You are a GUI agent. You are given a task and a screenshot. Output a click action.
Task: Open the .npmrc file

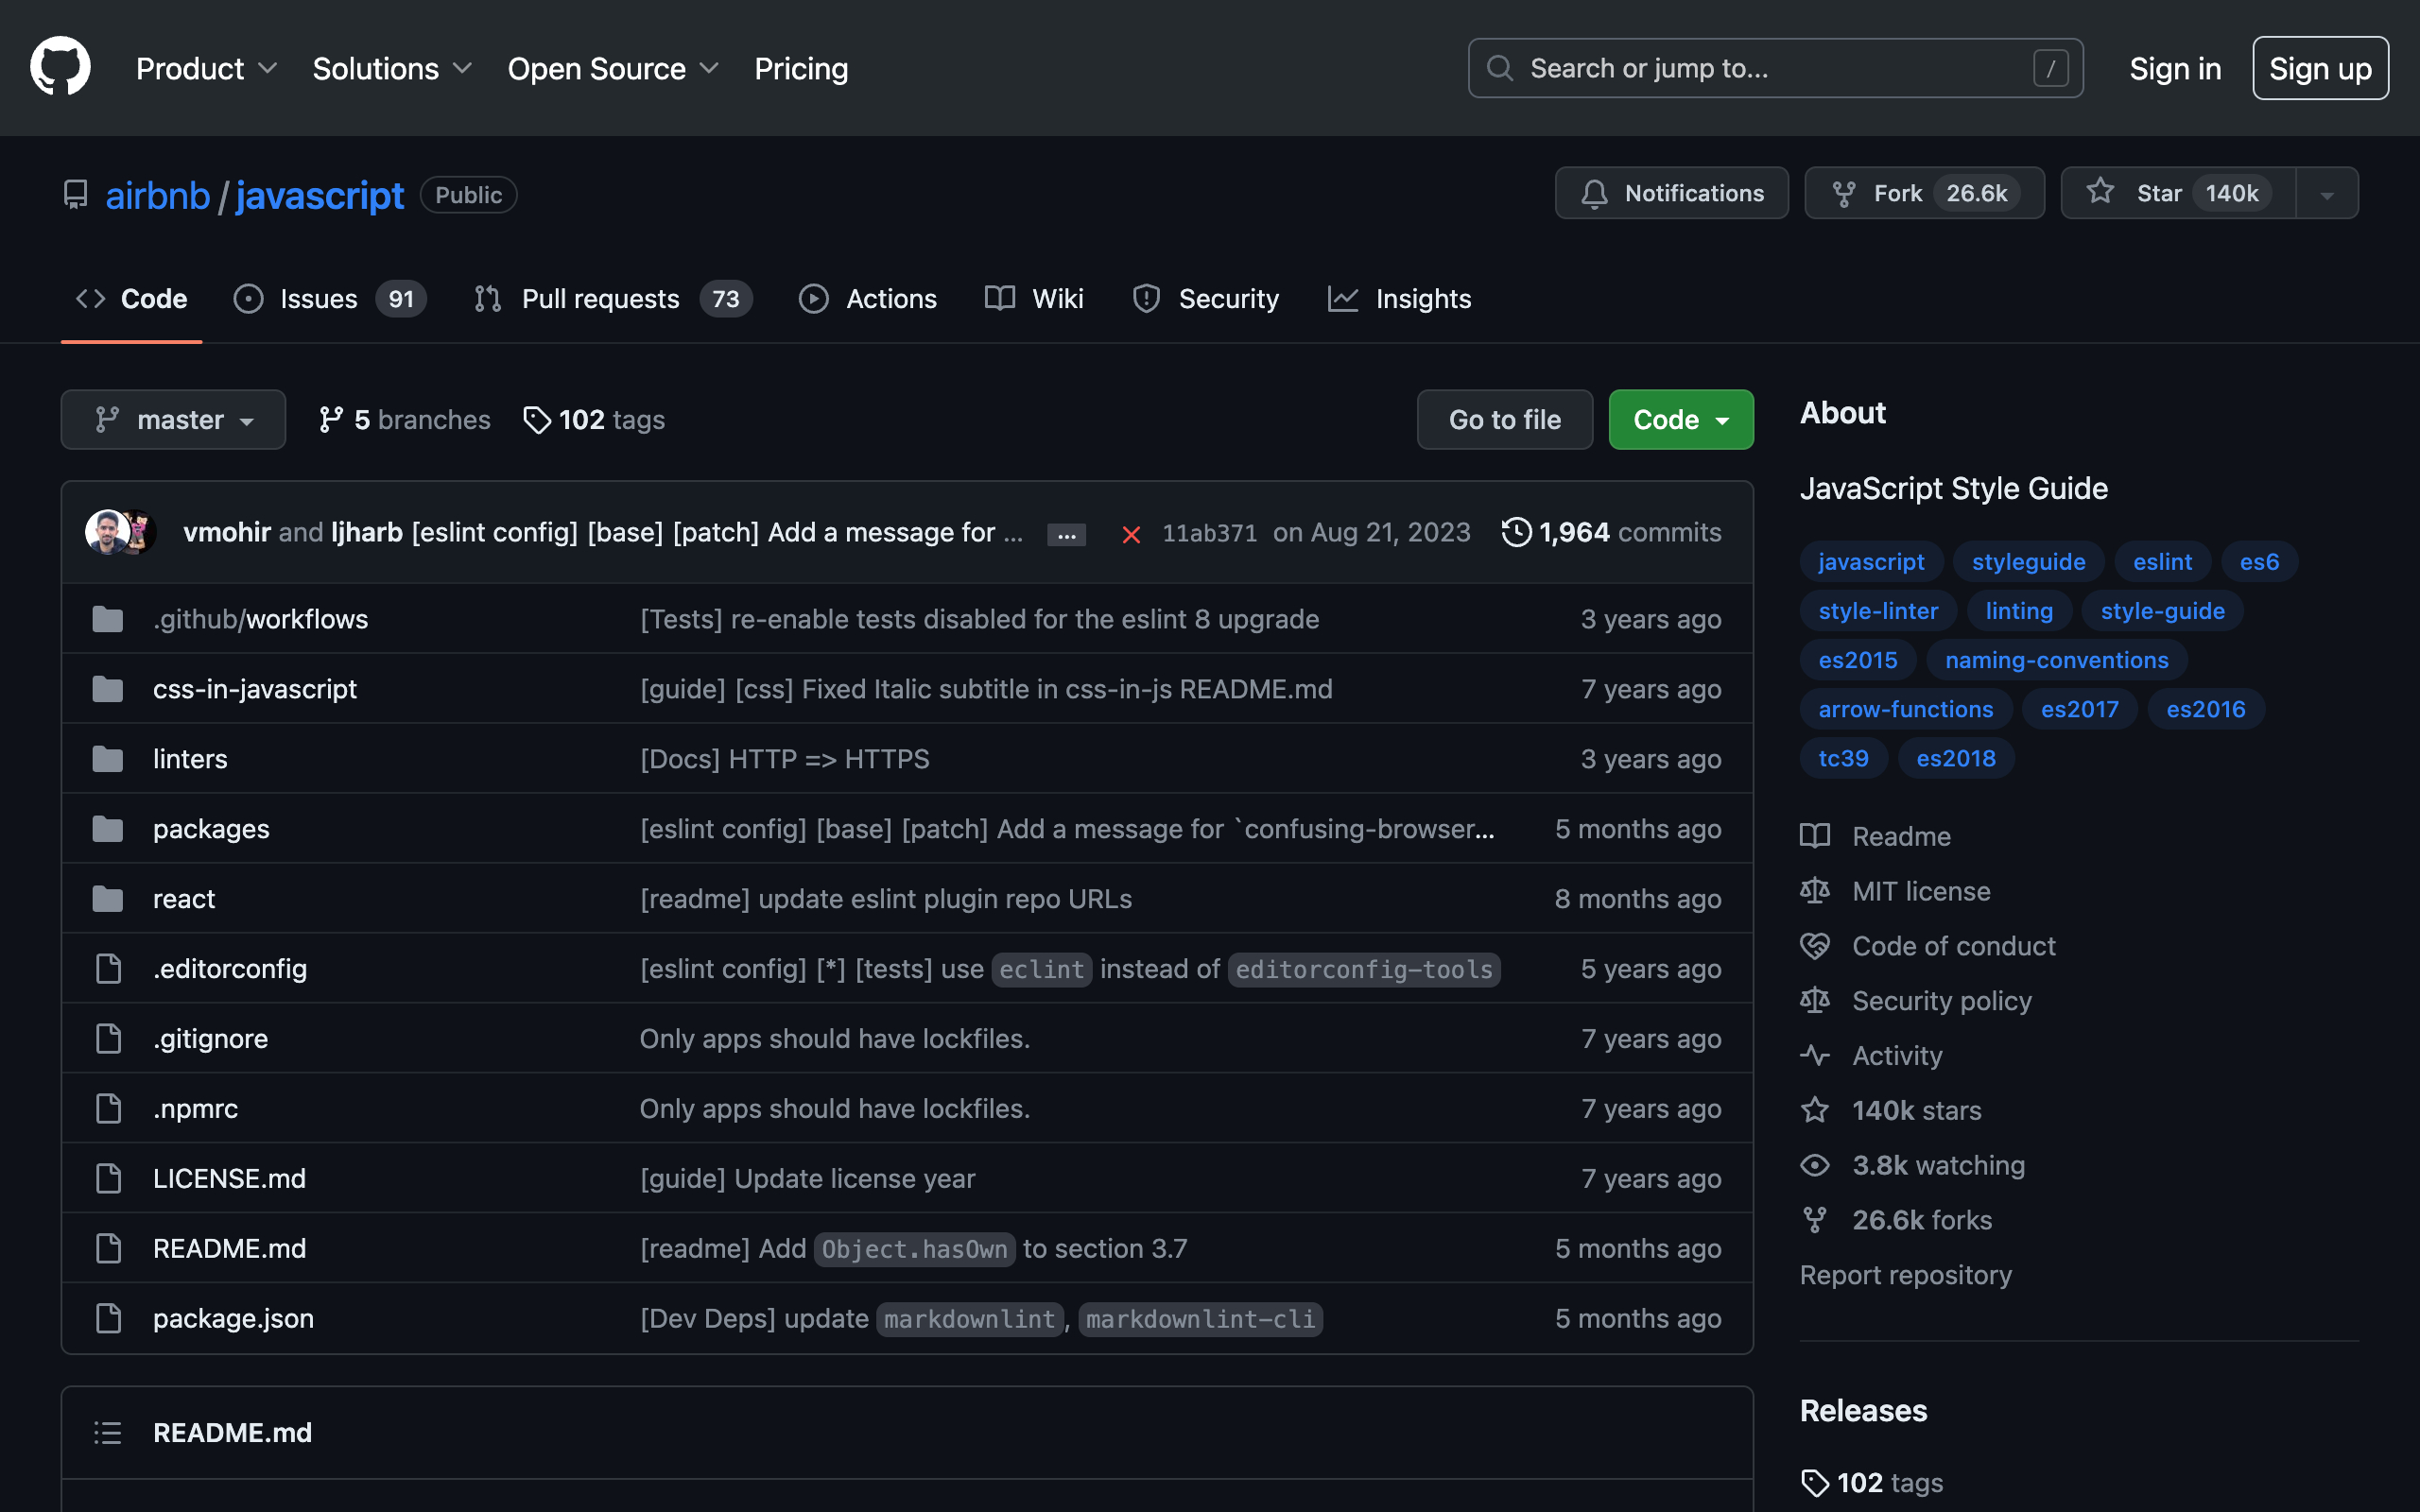tap(195, 1109)
